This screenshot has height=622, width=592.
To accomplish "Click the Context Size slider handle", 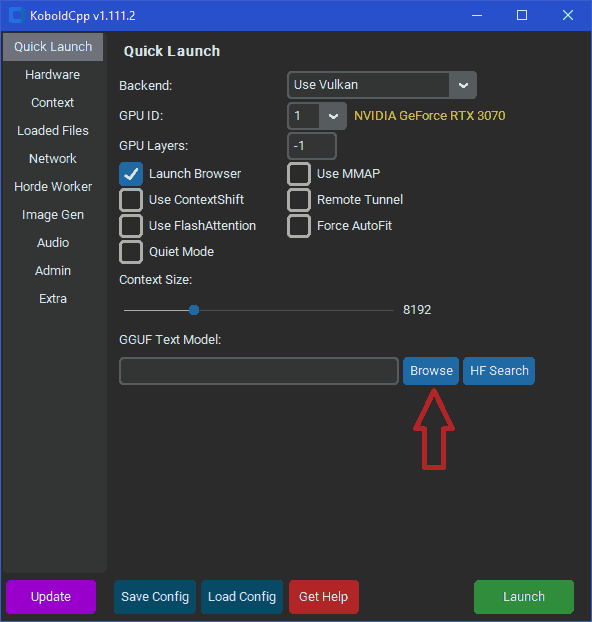I will [194, 310].
